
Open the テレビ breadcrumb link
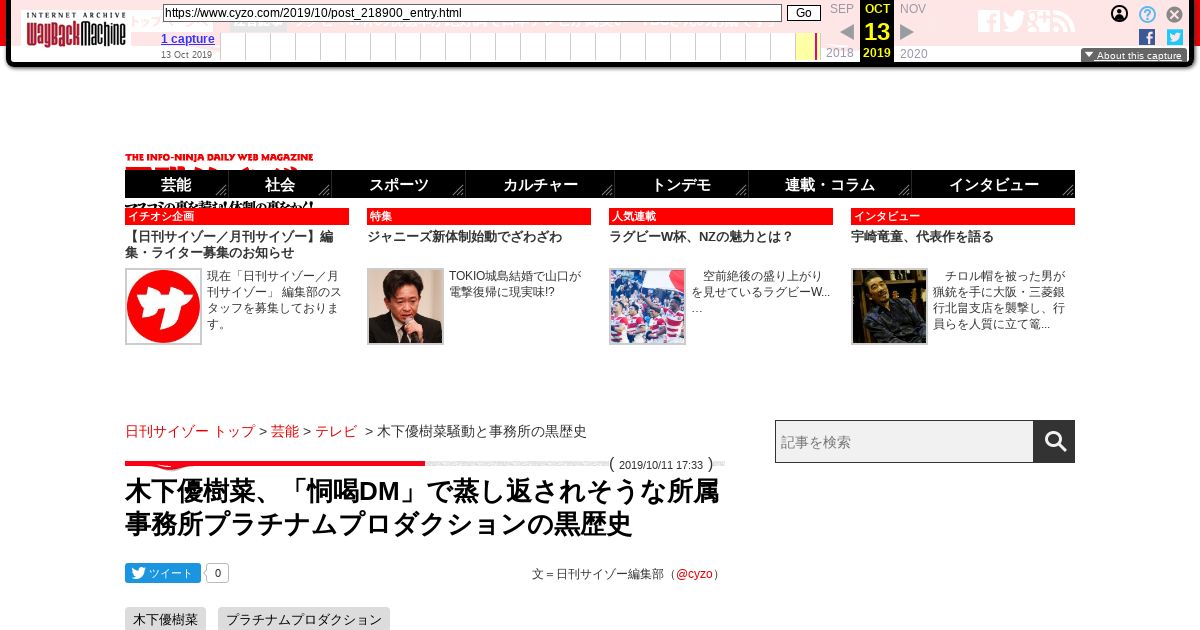pos(336,431)
